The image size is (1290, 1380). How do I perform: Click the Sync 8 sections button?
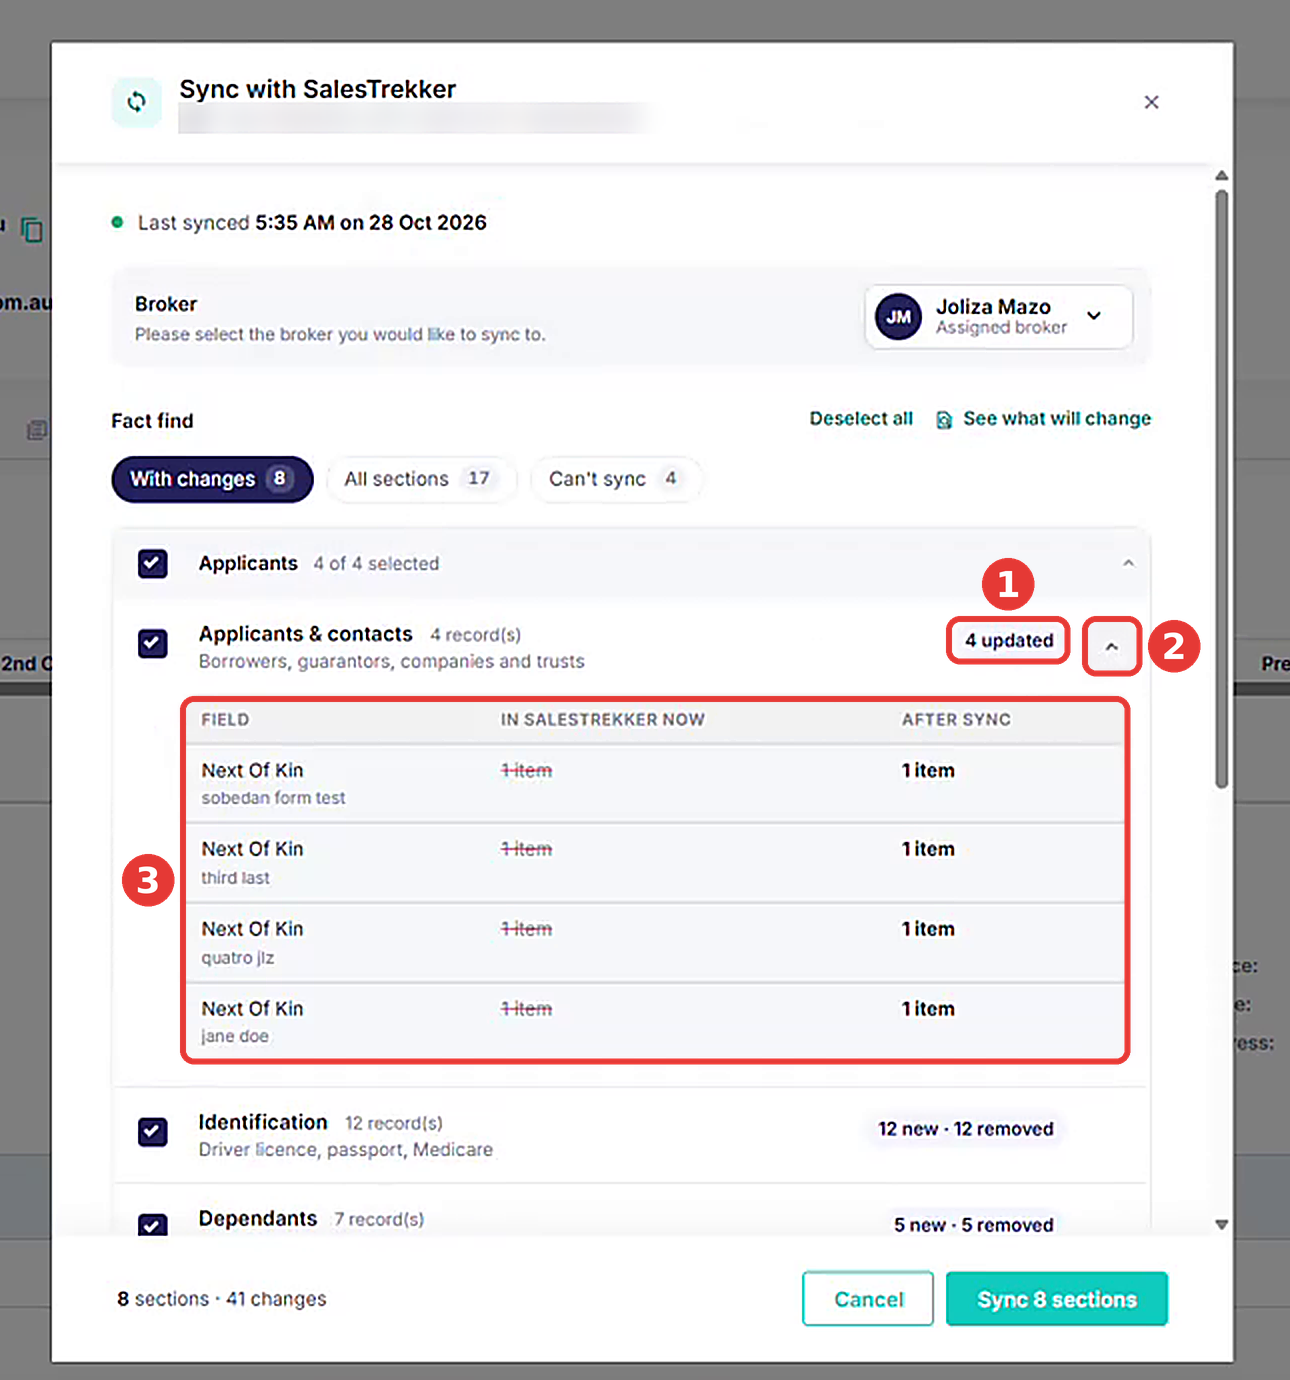click(x=1056, y=1299)
